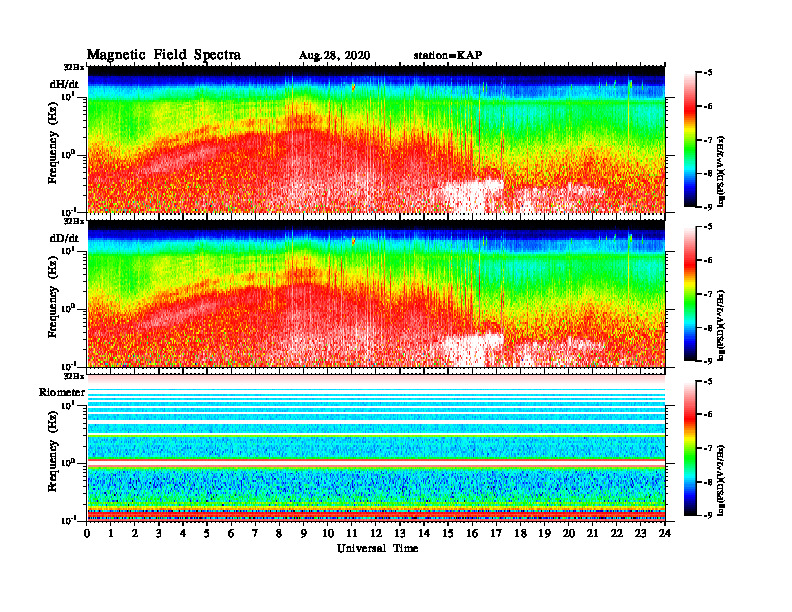
Task: Click the "8" hour tick label
Action: 279,533
